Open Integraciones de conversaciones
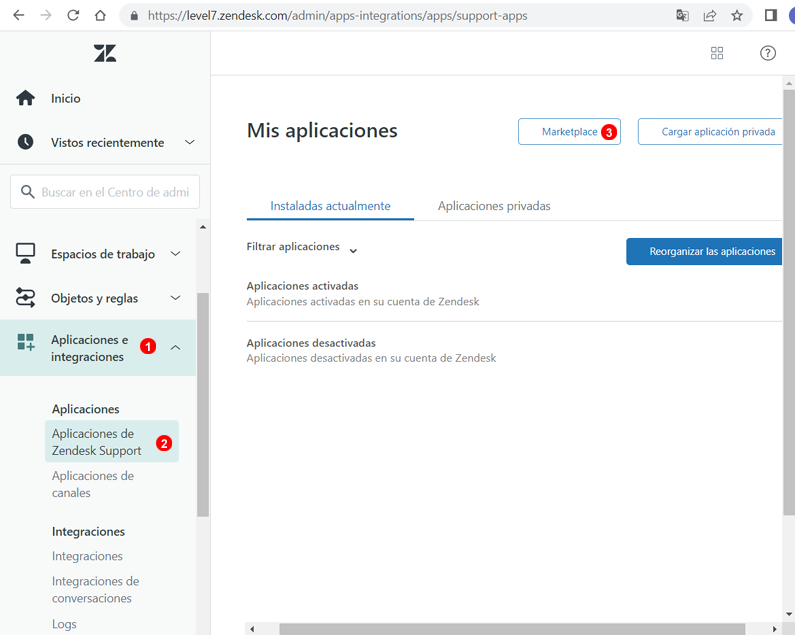This screenshot has width=795, height=635. pos(95,590)
